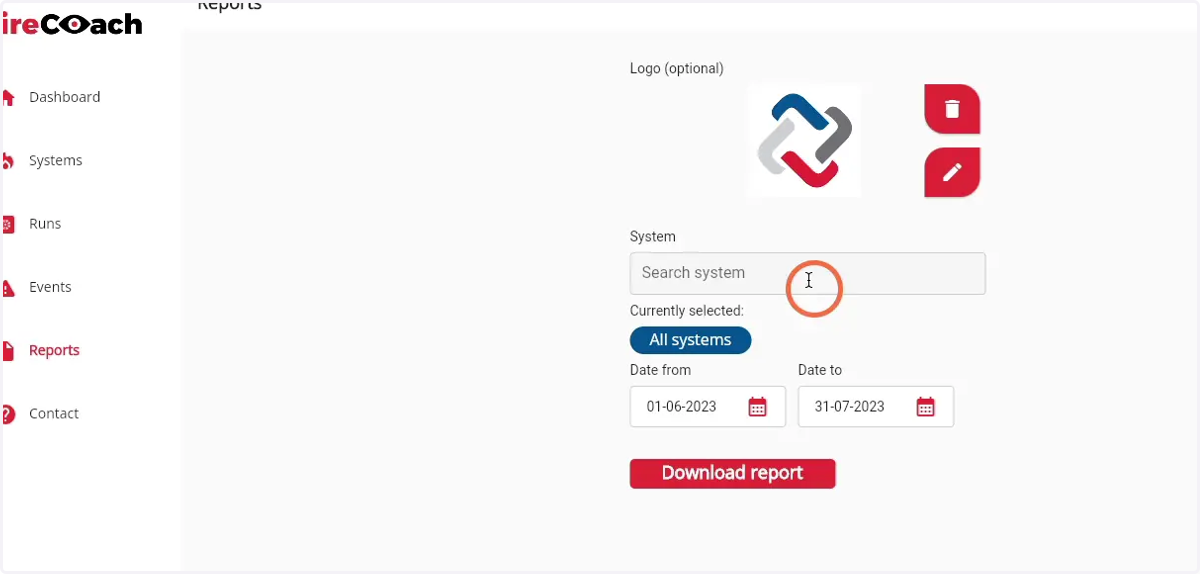This screenshot has height=574, width=1200.
Task: Click the 'Logo (optional)' label
Action: click(677, 69)
